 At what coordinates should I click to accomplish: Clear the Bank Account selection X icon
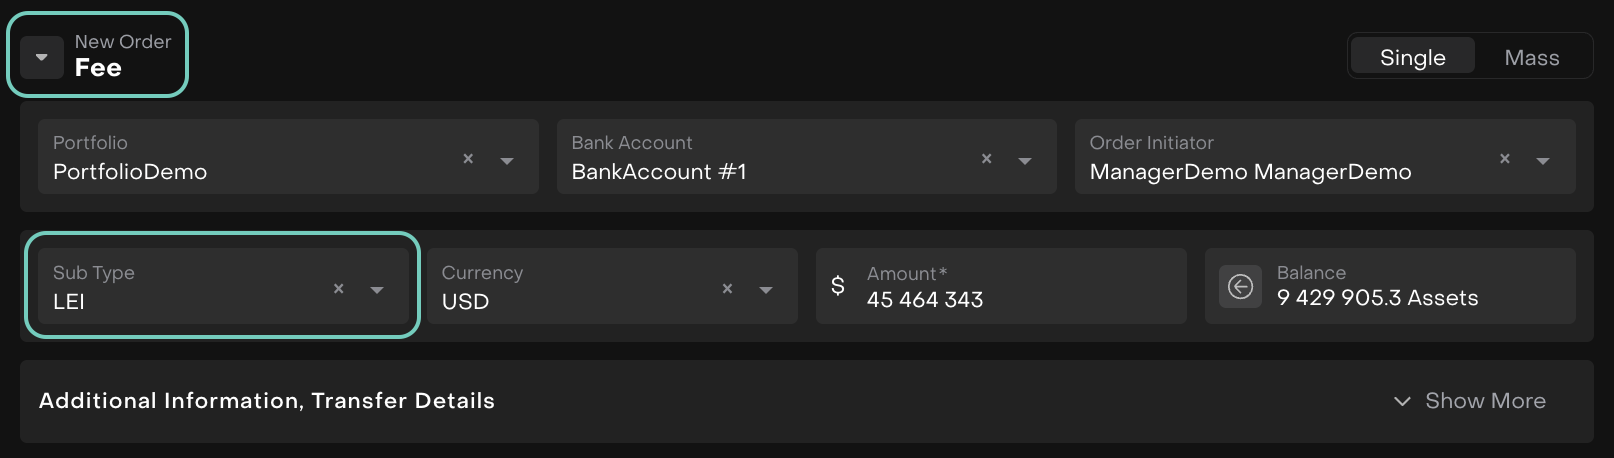986,158
